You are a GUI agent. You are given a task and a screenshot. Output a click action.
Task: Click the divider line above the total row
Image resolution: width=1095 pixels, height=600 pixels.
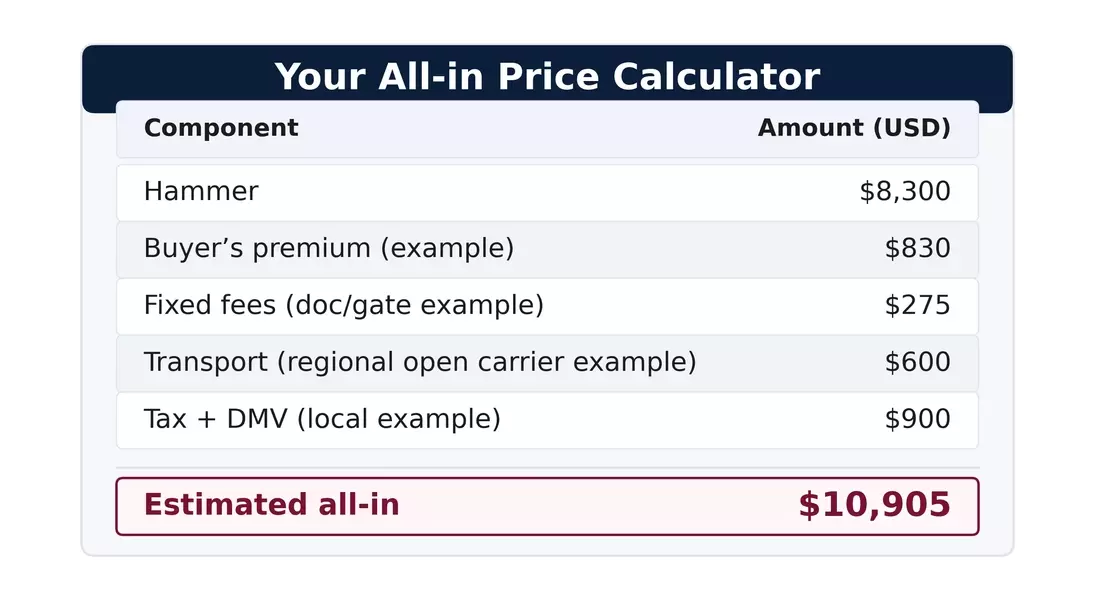(x=547, y=467)
